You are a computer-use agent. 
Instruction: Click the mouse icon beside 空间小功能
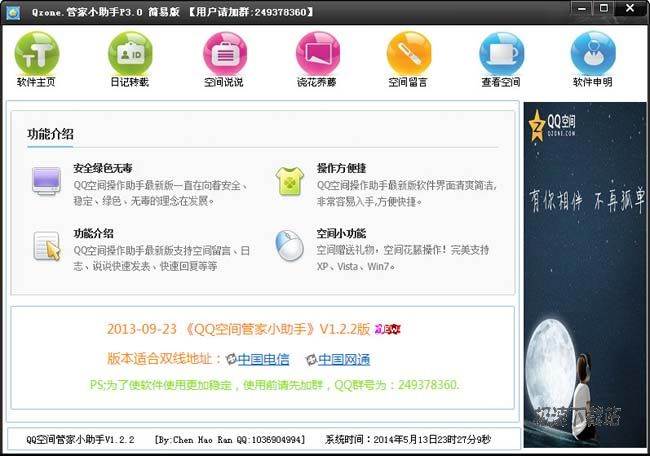pos(290,246)
